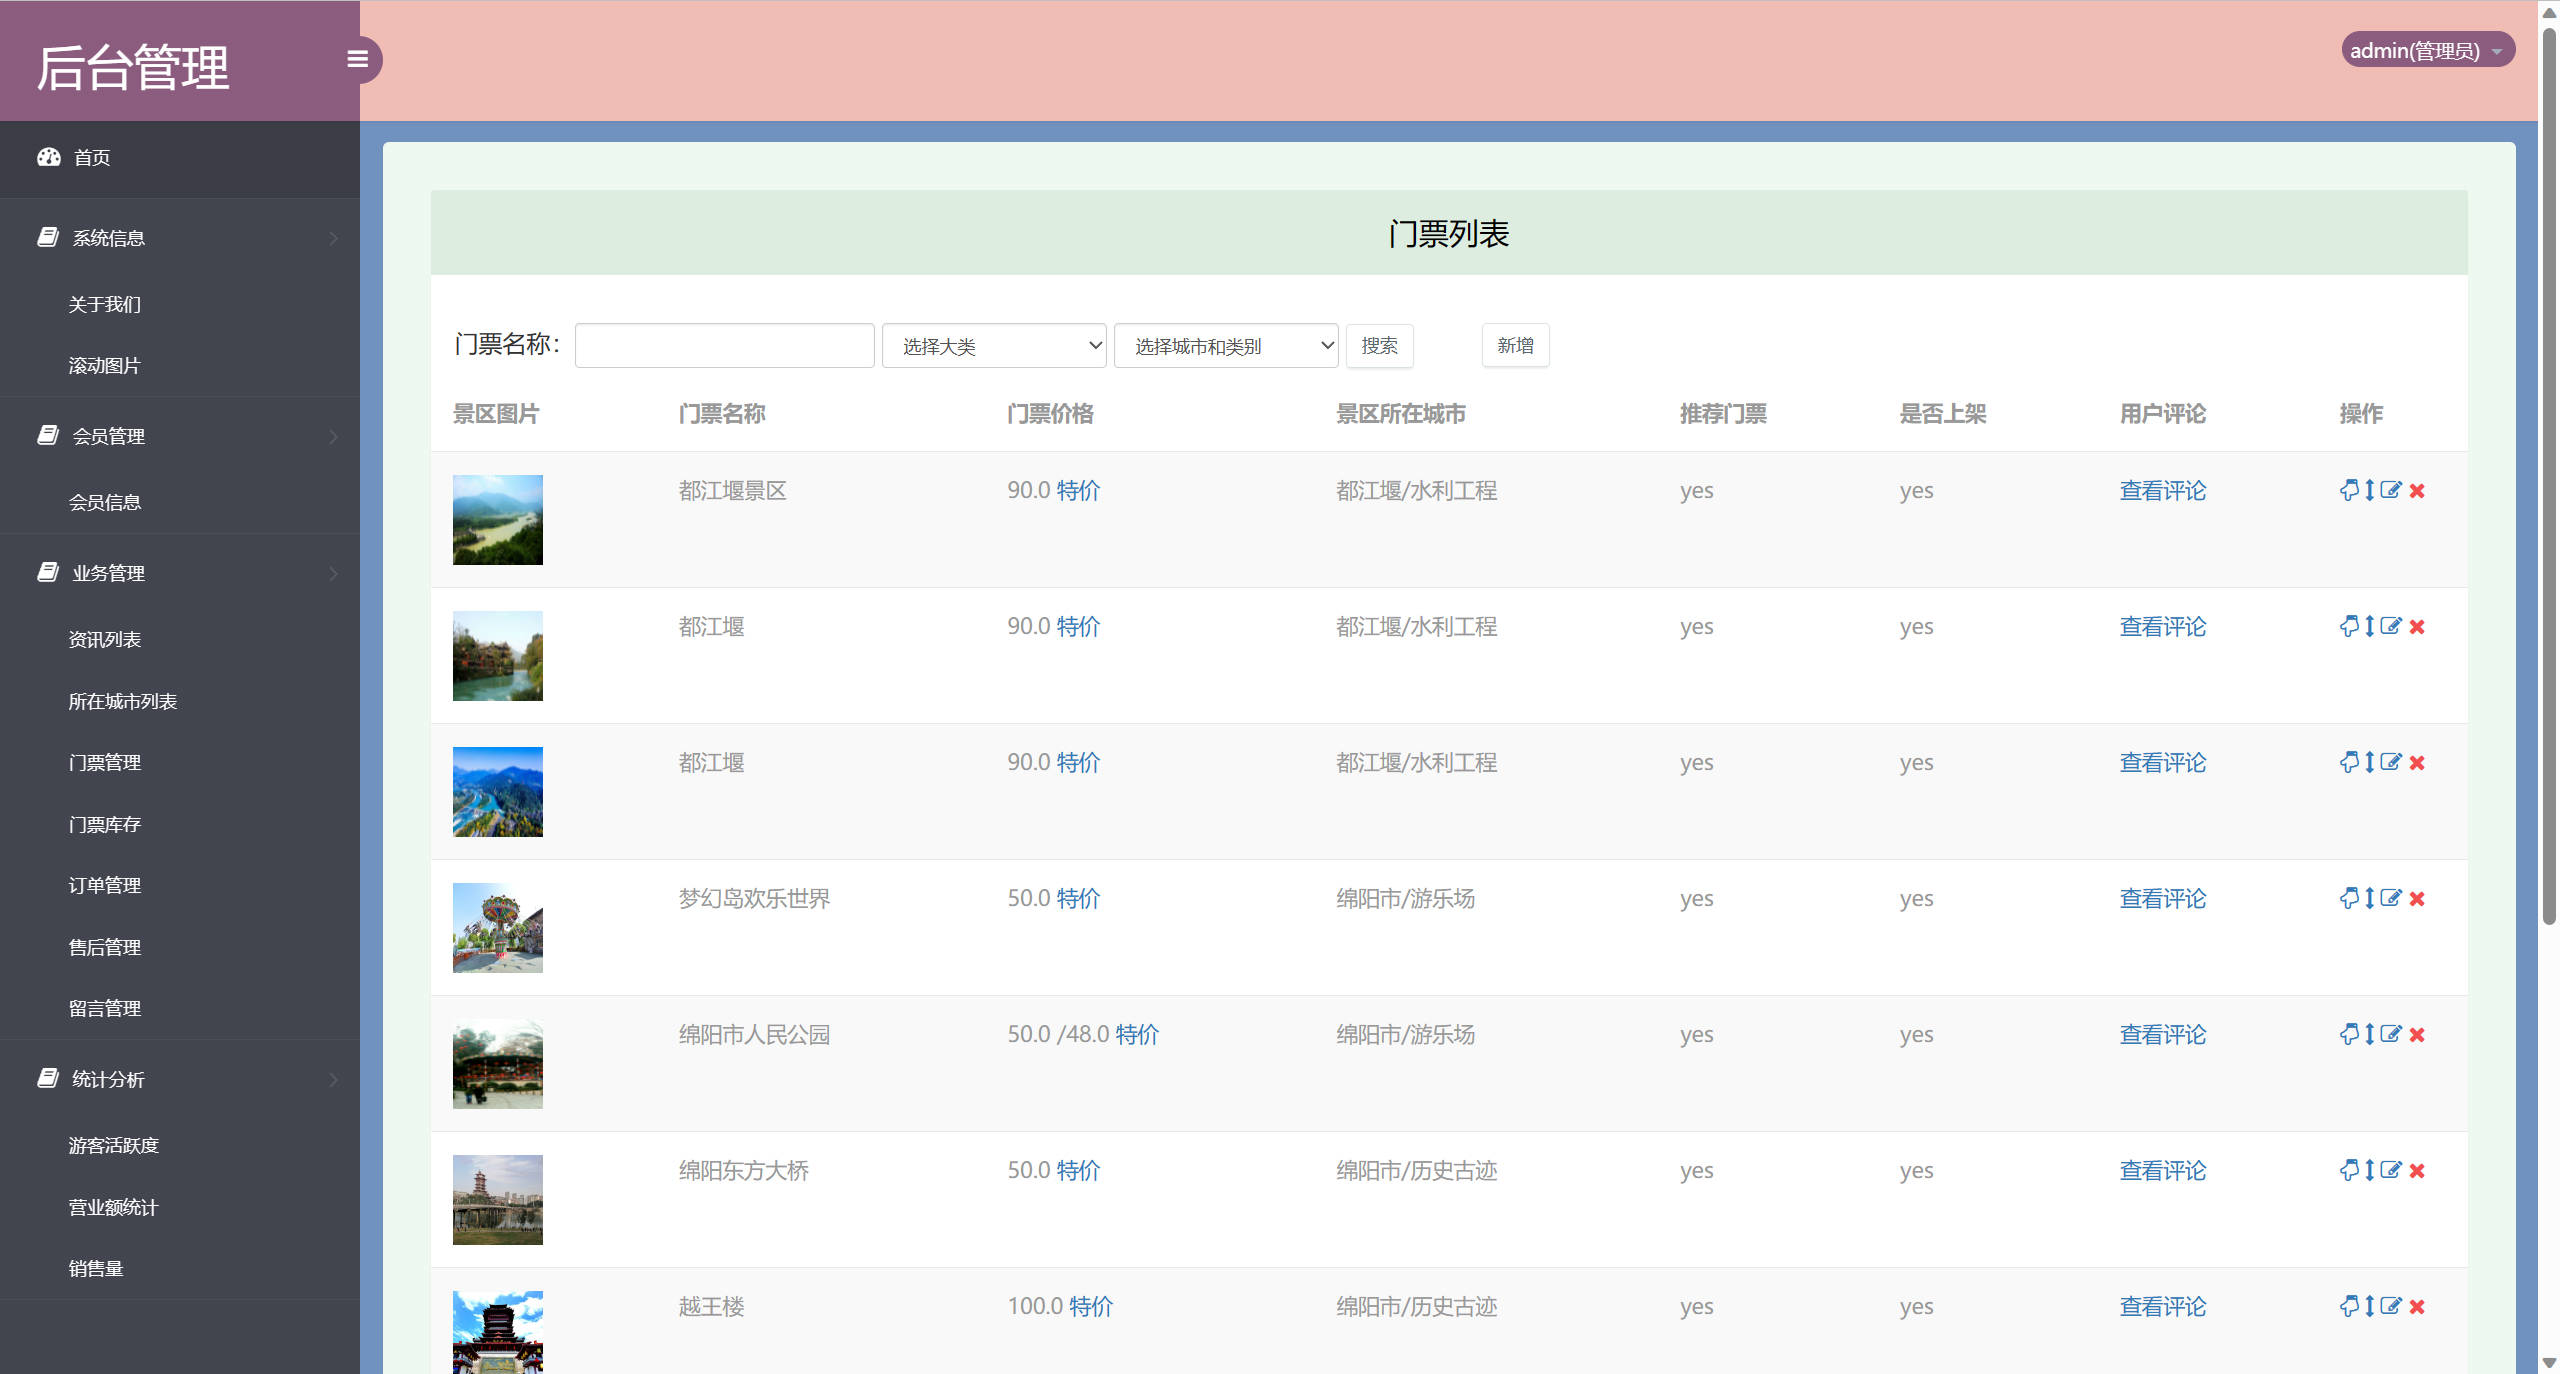Click the 门票名称 search input field
This screenshot has height=1374, width=2560.
coord(723,344)
